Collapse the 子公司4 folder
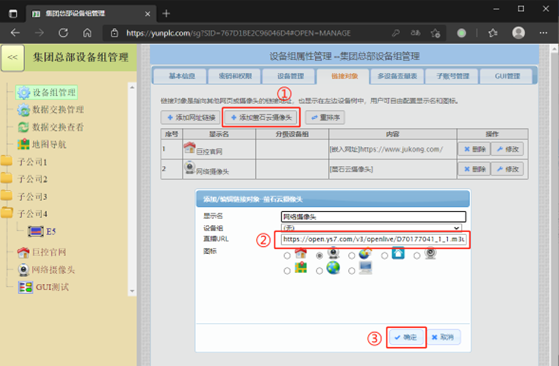Image resolution: width=559 pixels, height=366 pixels. coord(6,213)
